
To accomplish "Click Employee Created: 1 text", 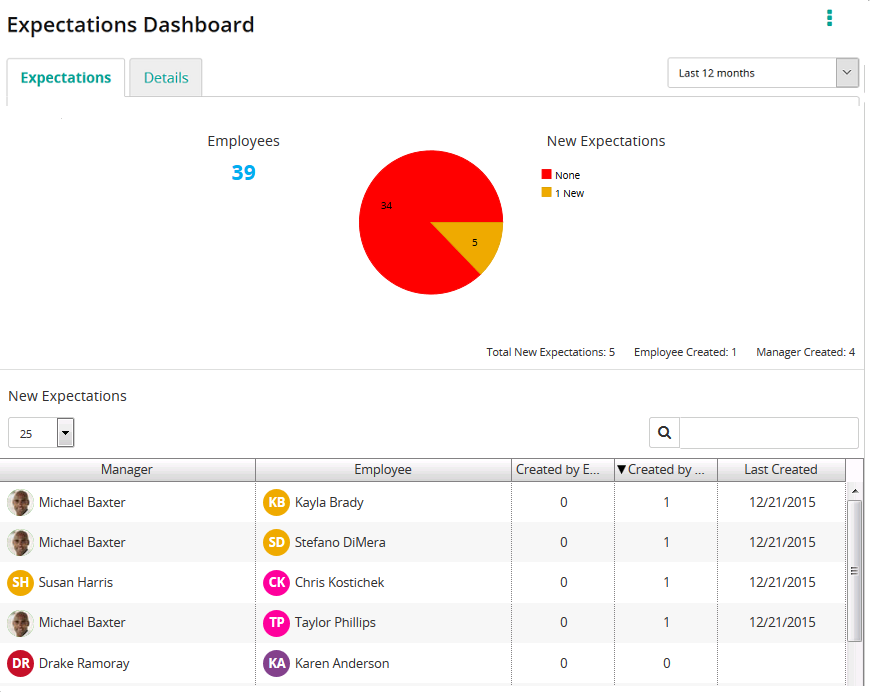I will click(x=685, y=352).
